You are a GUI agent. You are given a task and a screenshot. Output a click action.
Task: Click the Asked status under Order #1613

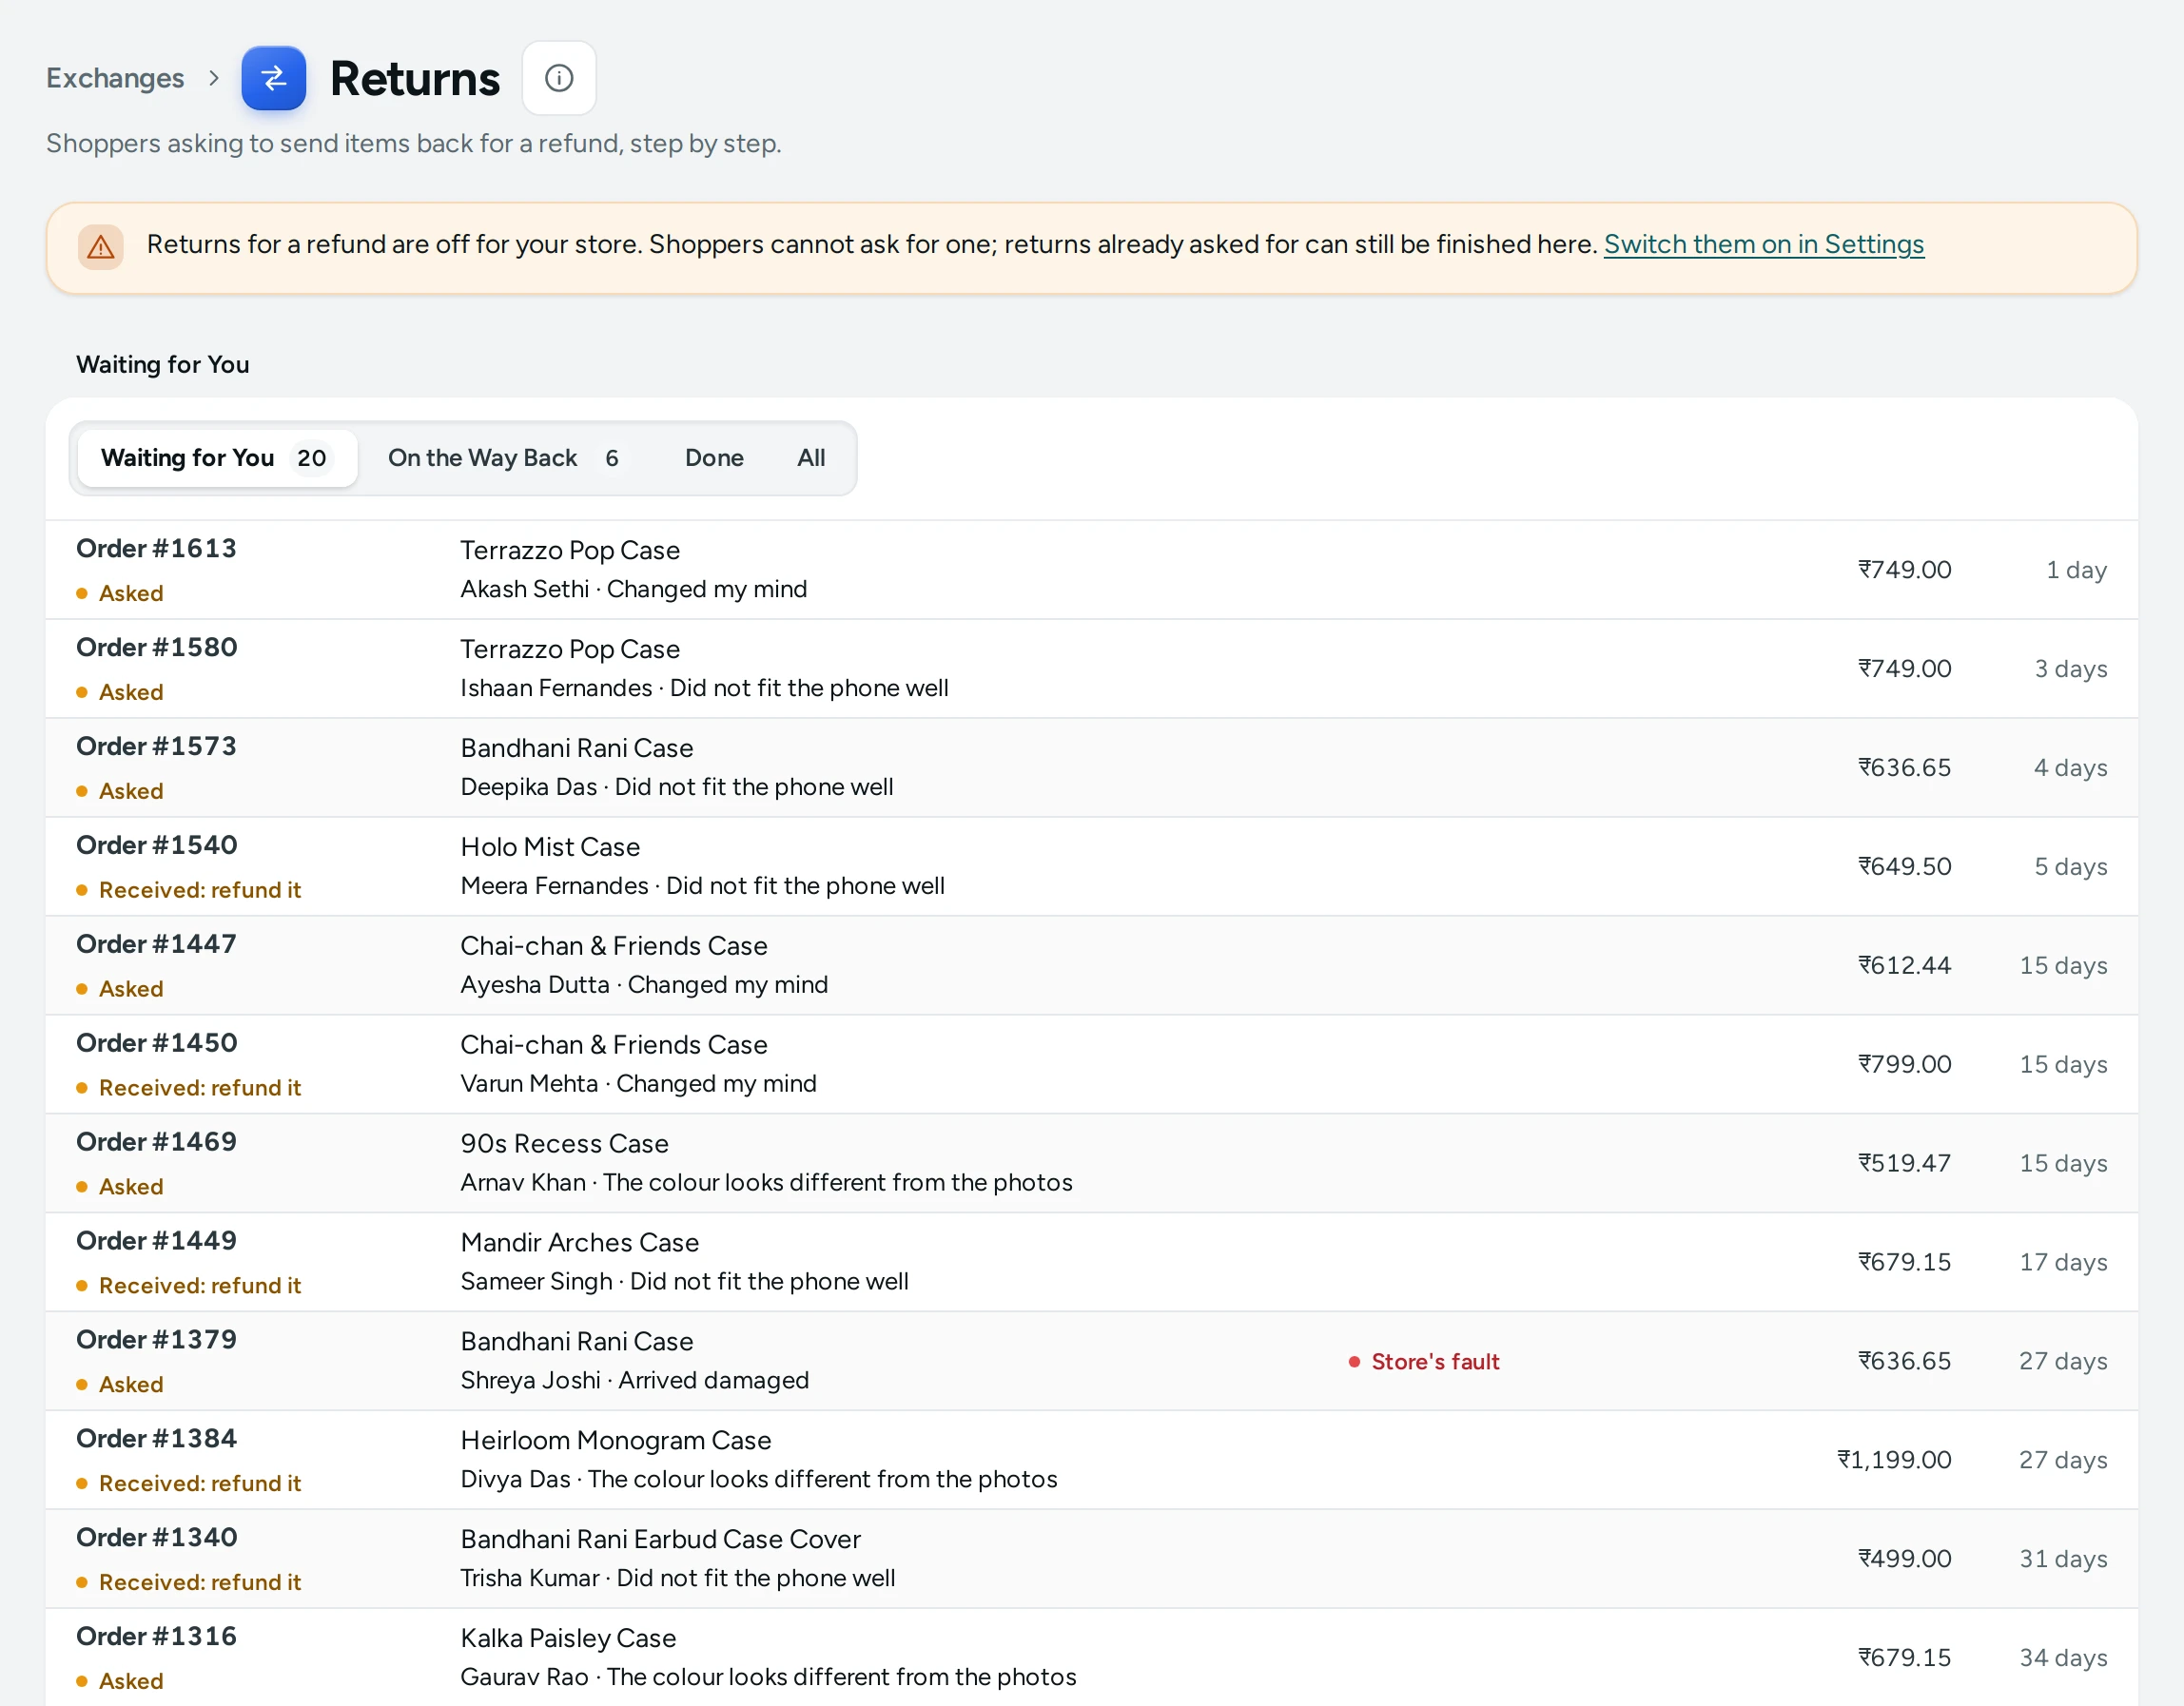(120, 593)
